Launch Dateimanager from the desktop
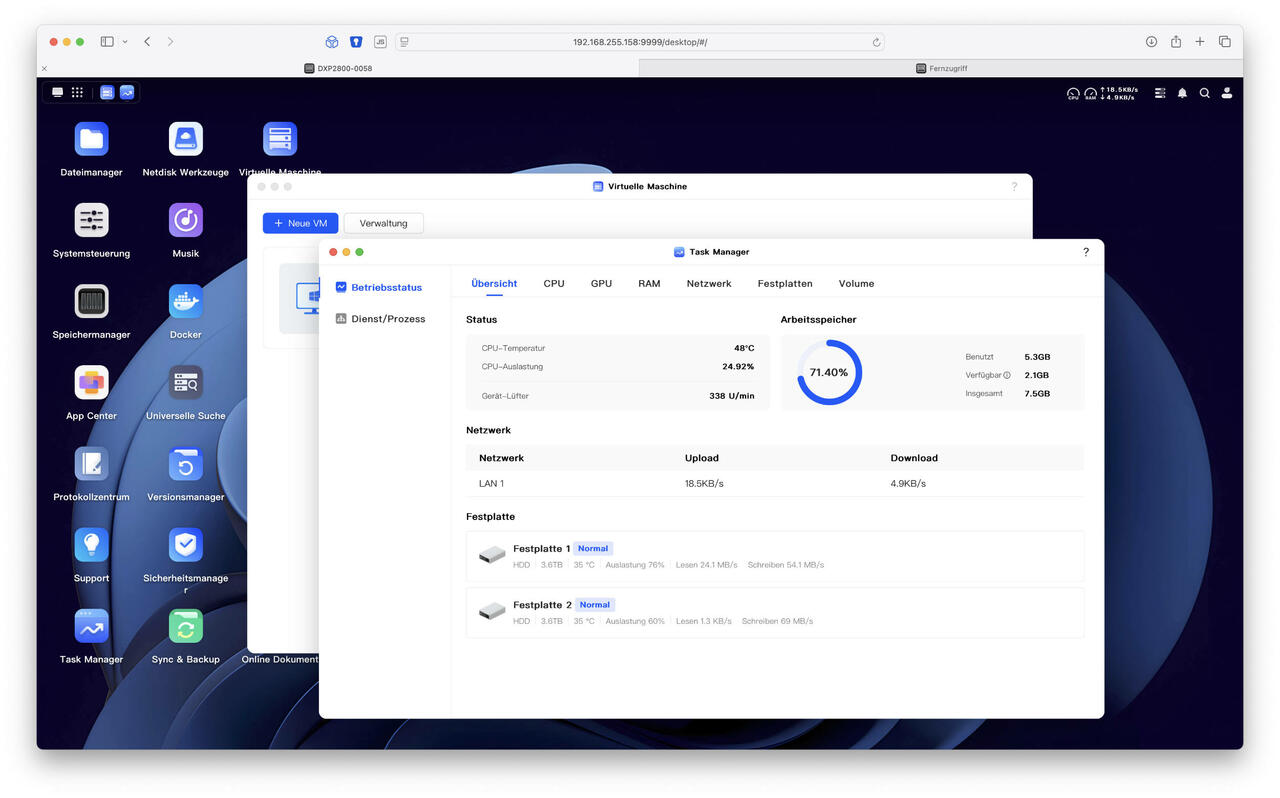Screen dimensions: 1280x798 pos(91,139)
